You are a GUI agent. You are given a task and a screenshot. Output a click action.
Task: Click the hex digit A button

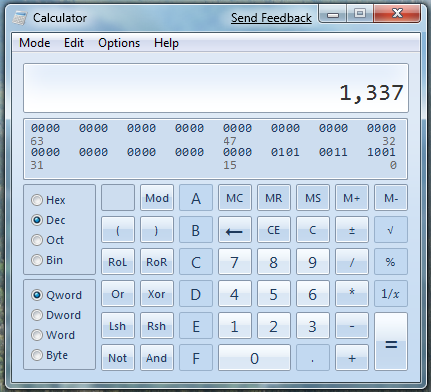[196, 198]
